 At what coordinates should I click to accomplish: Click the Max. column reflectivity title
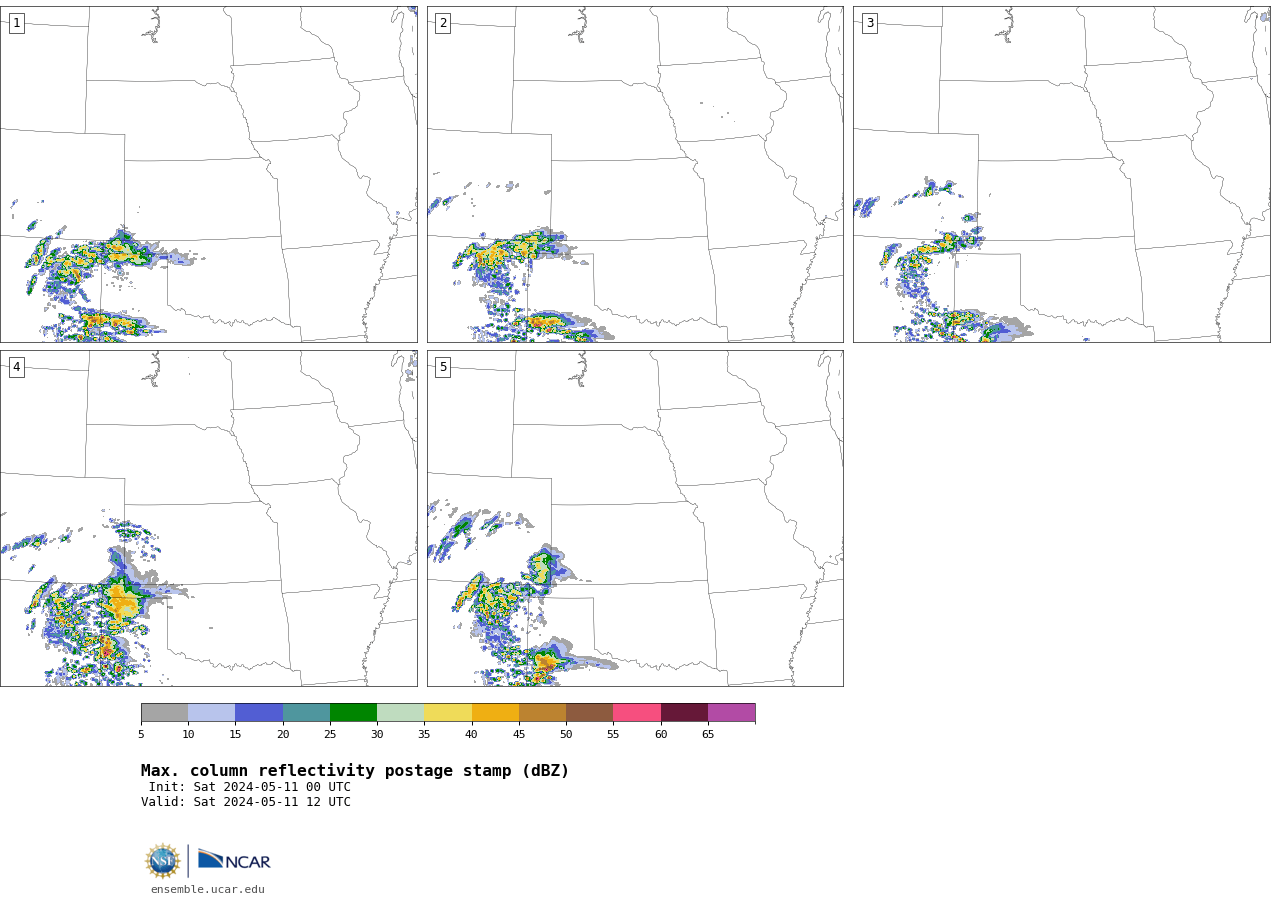355,771
